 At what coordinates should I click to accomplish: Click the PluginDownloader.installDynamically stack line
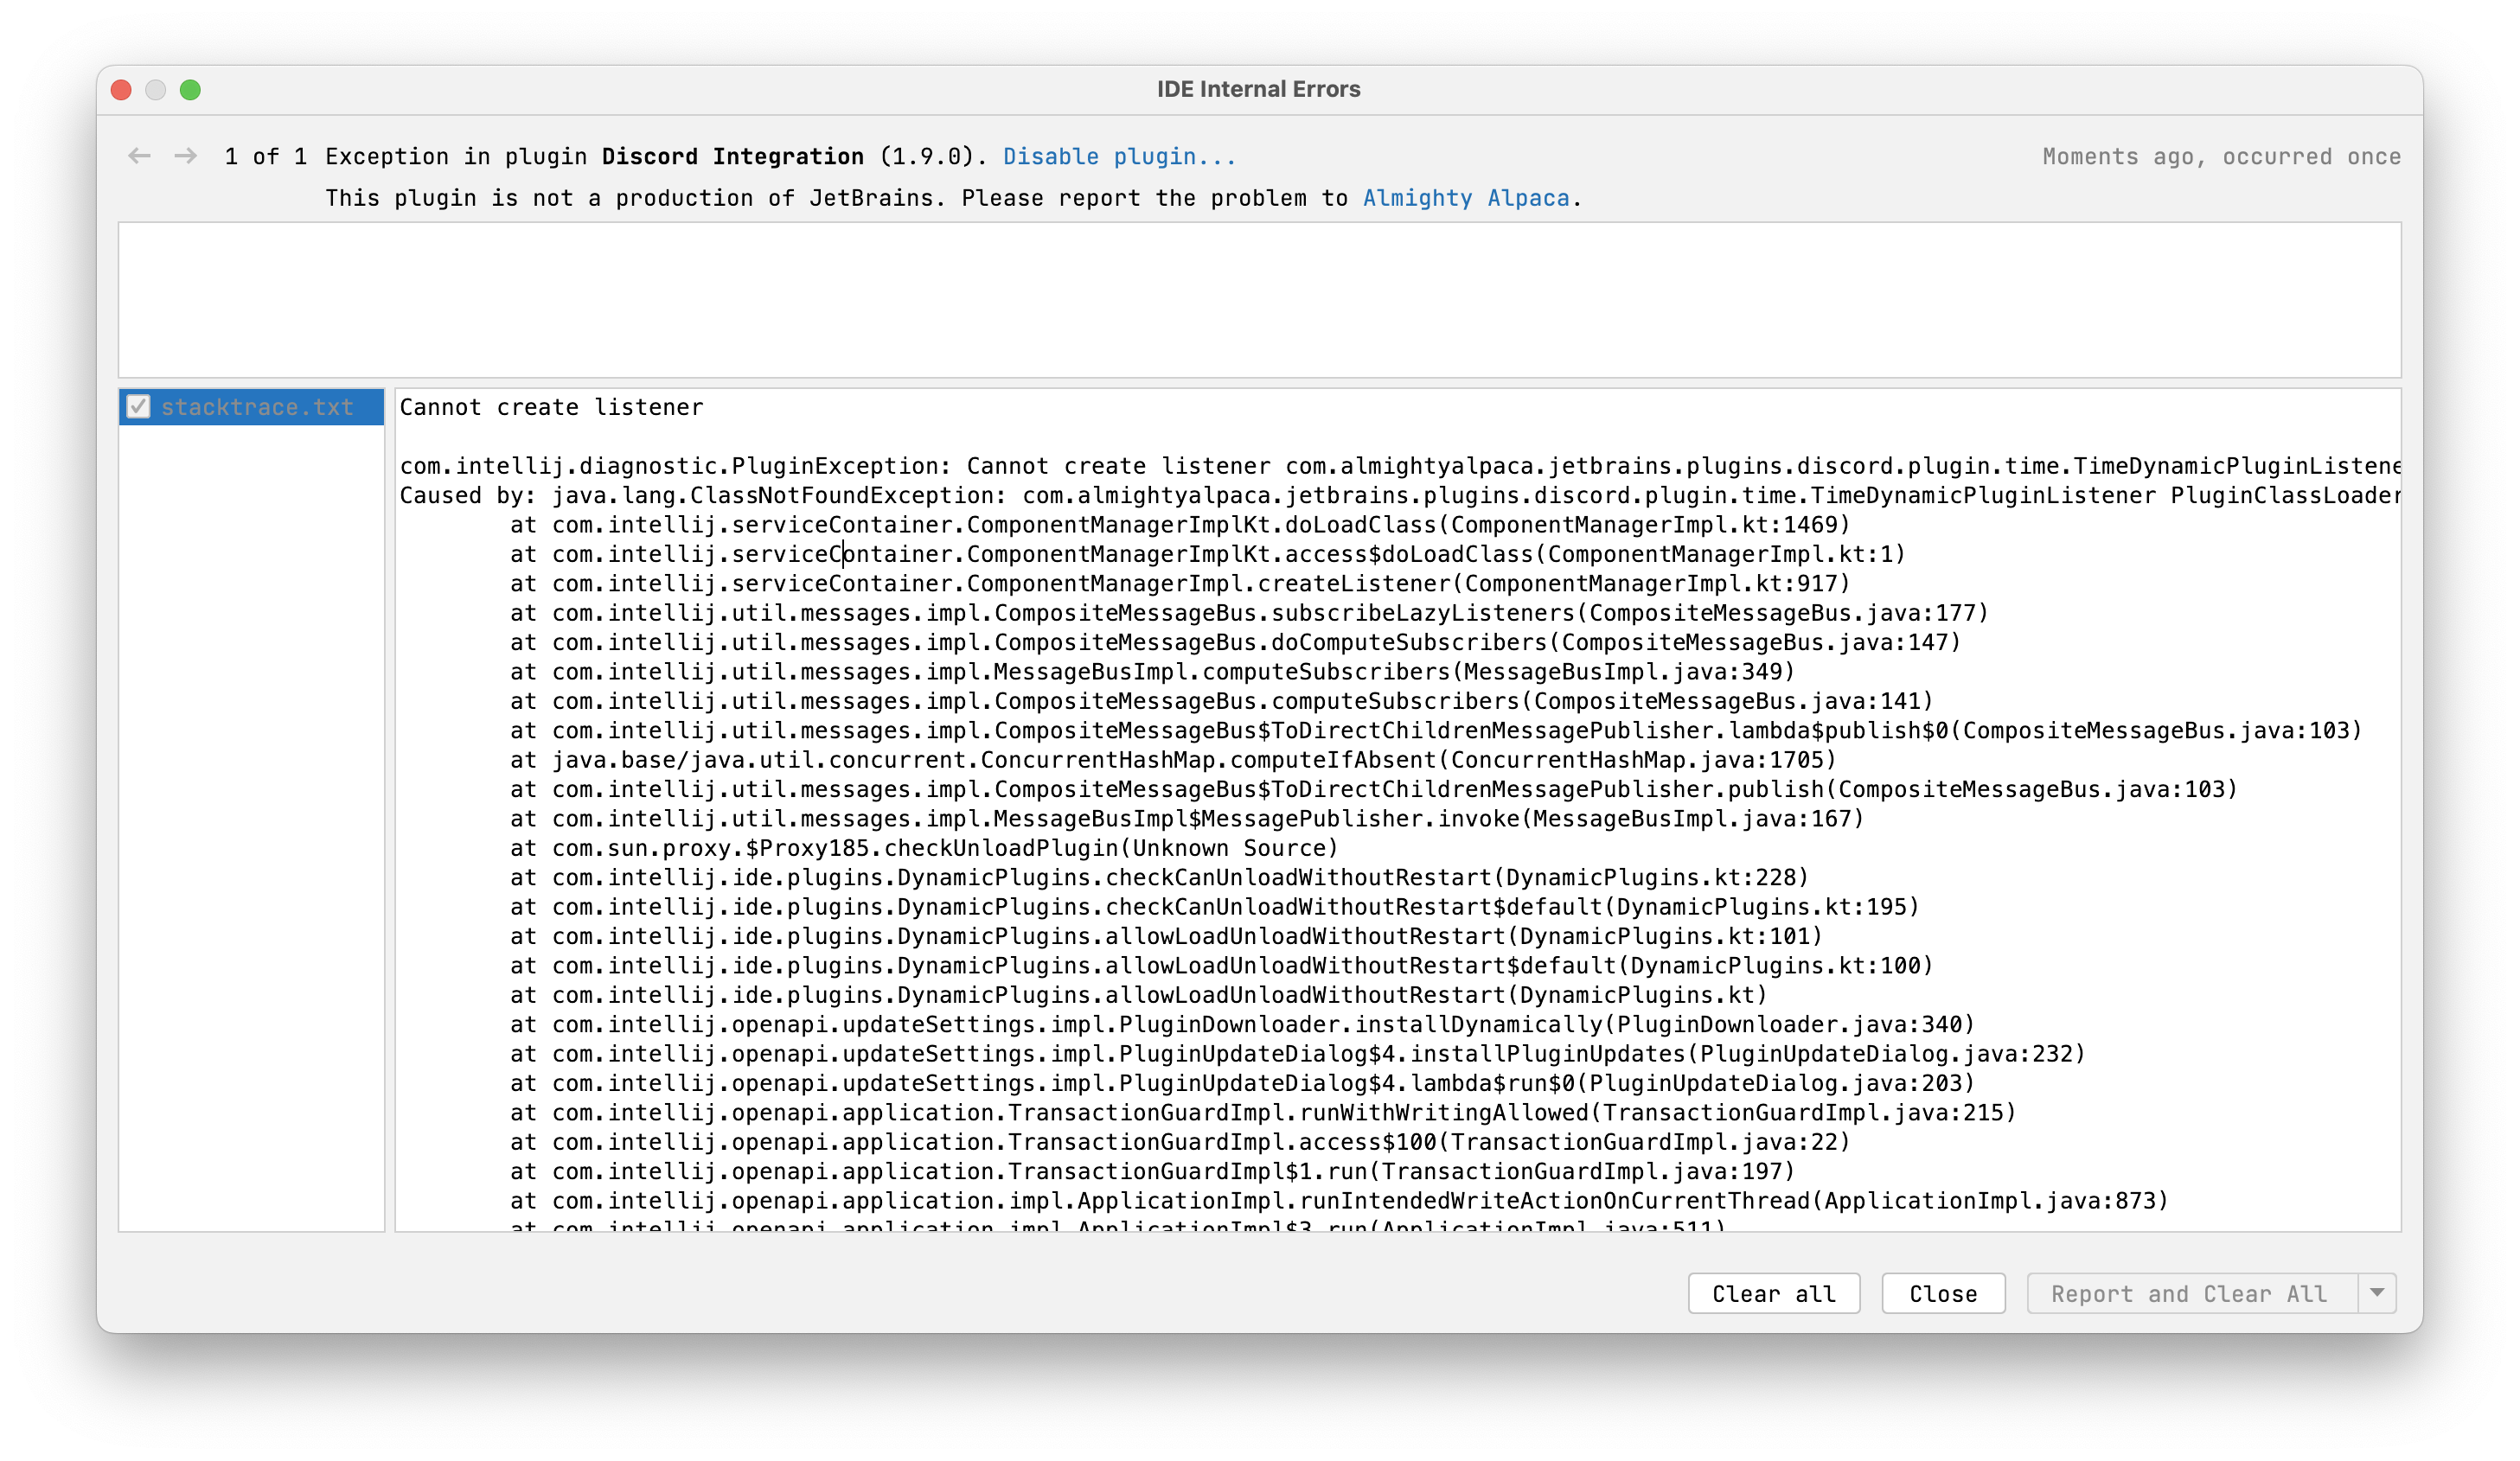click(x=1241, y=1024)
